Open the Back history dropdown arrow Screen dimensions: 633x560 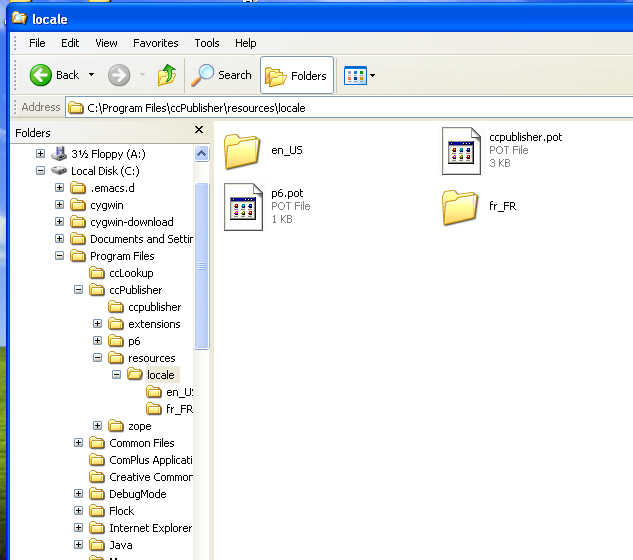92,75
